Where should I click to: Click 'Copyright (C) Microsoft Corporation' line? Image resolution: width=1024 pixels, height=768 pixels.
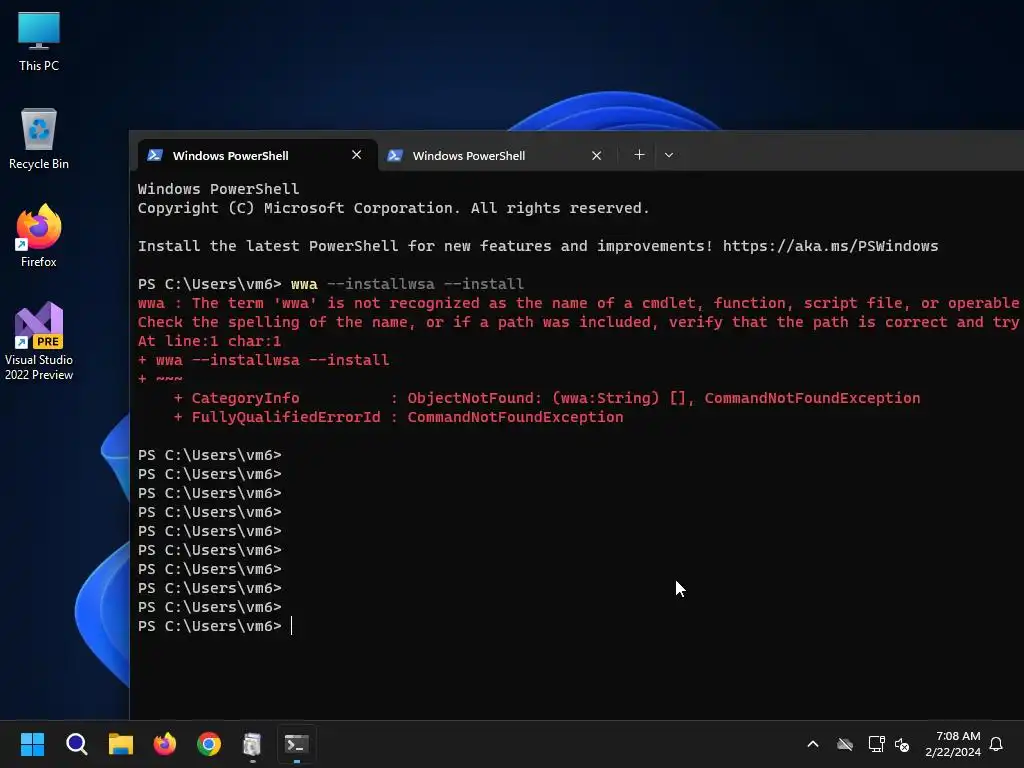pos(394,208)
